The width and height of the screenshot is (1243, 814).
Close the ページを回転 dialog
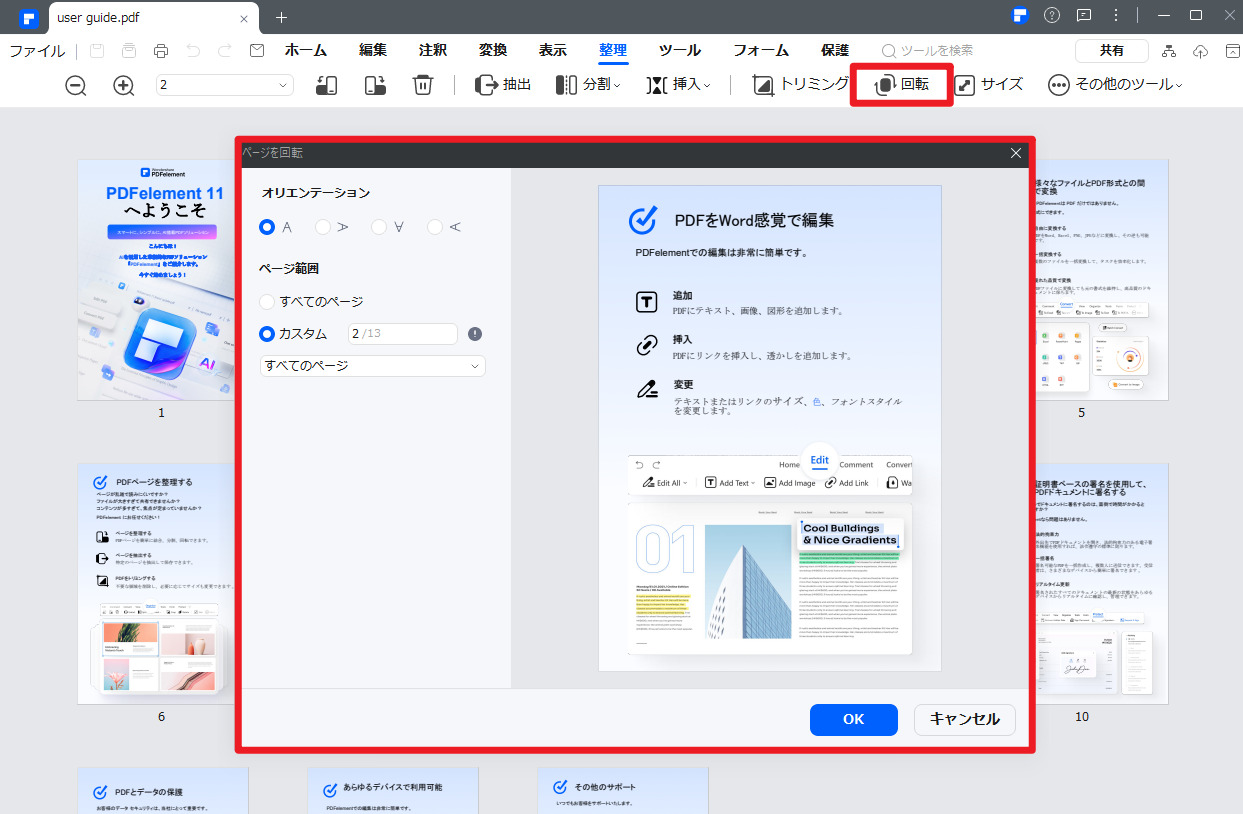[x=1016, y=153]
